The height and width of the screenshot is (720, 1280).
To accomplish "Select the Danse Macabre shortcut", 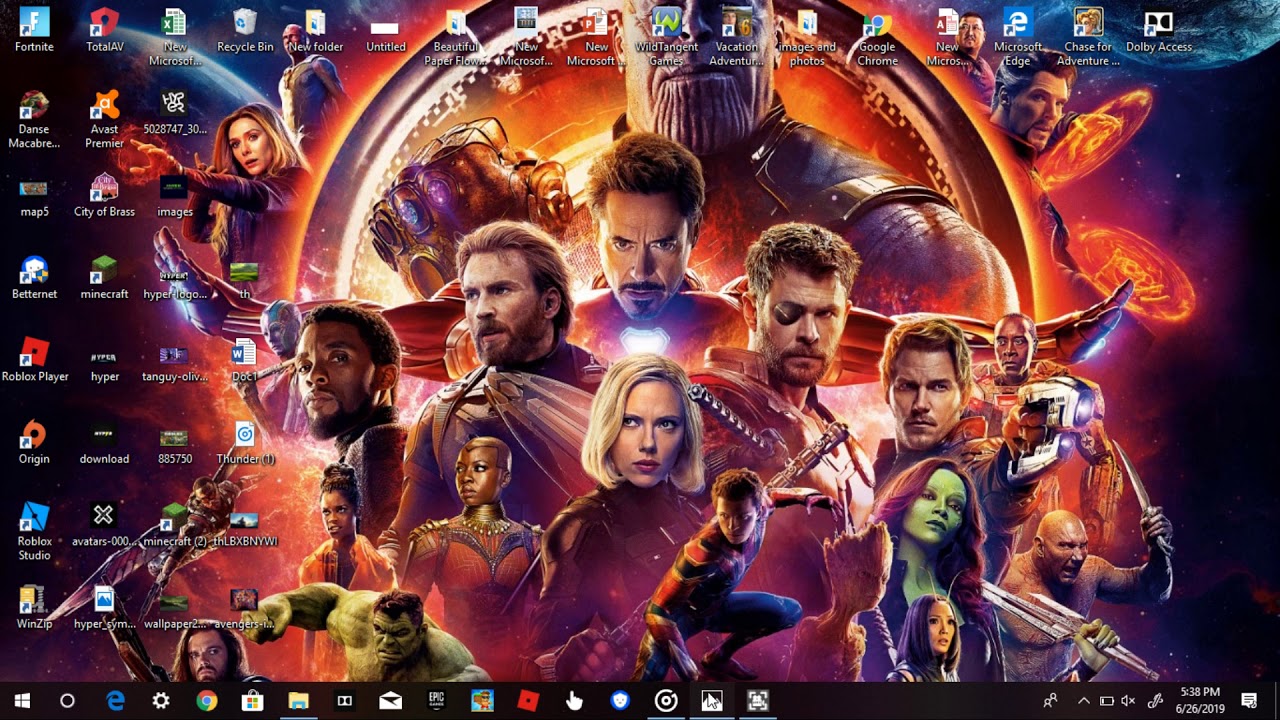I will [x=34, y=119].
